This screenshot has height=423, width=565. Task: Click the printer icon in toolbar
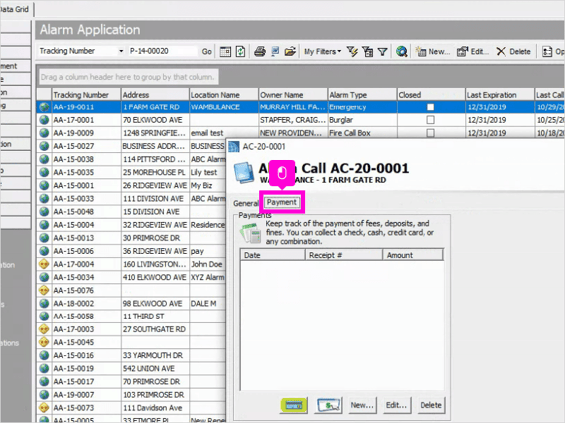pos(260,52)
